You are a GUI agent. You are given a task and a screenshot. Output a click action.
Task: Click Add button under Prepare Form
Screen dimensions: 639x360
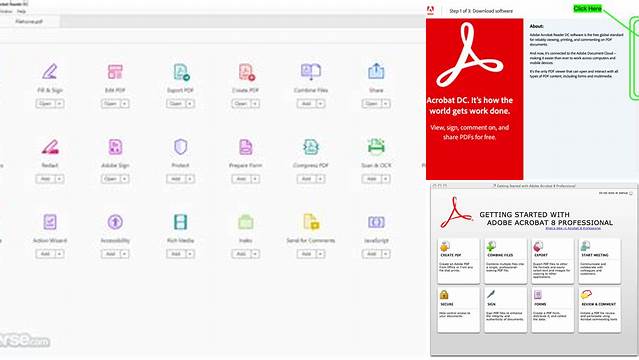(x=241, y=179)
